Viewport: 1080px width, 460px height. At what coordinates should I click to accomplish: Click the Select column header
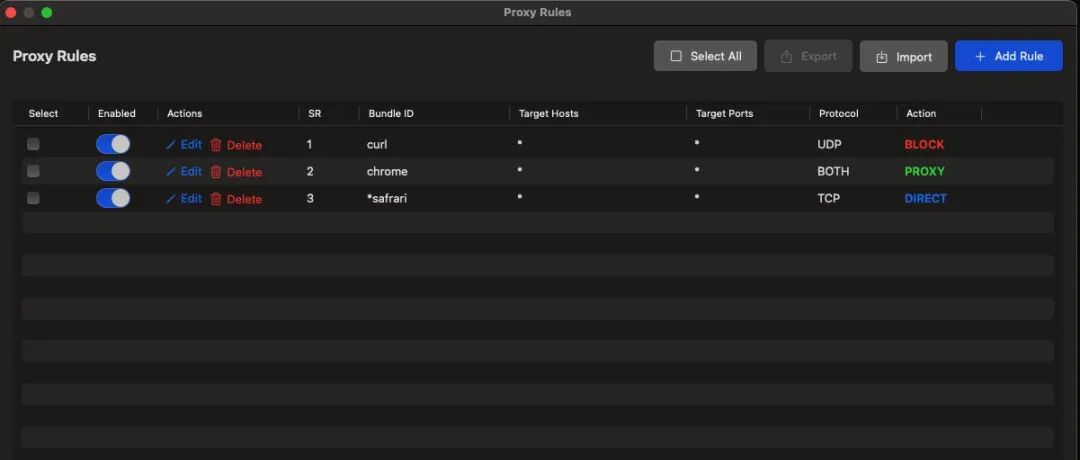(x=43, y=114)
